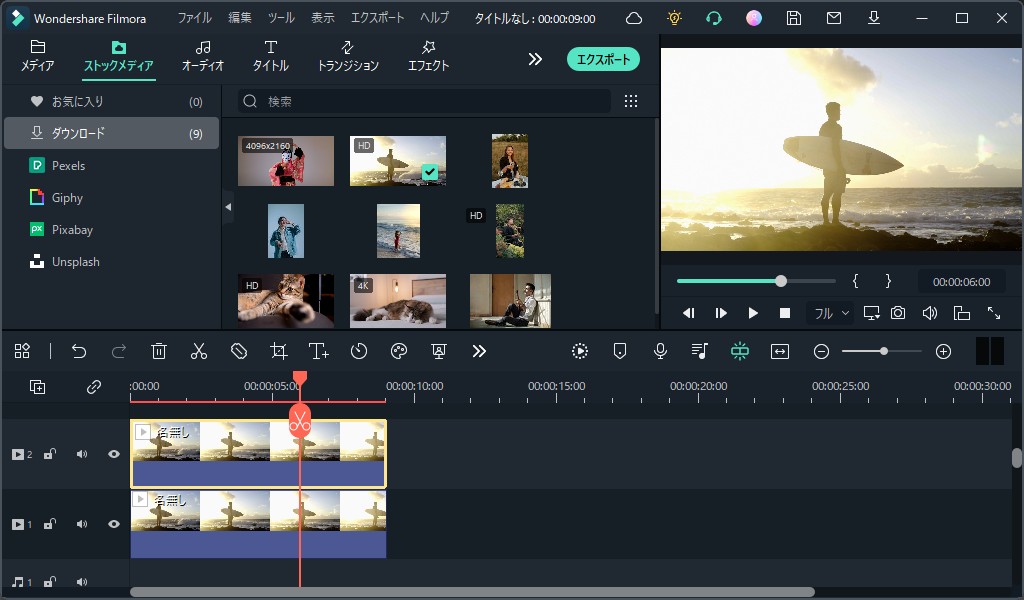The height and width of the screenshot is (600, 1024).
Task: Click the timeline zoom slider handle
Action: [x=884, y=351]
